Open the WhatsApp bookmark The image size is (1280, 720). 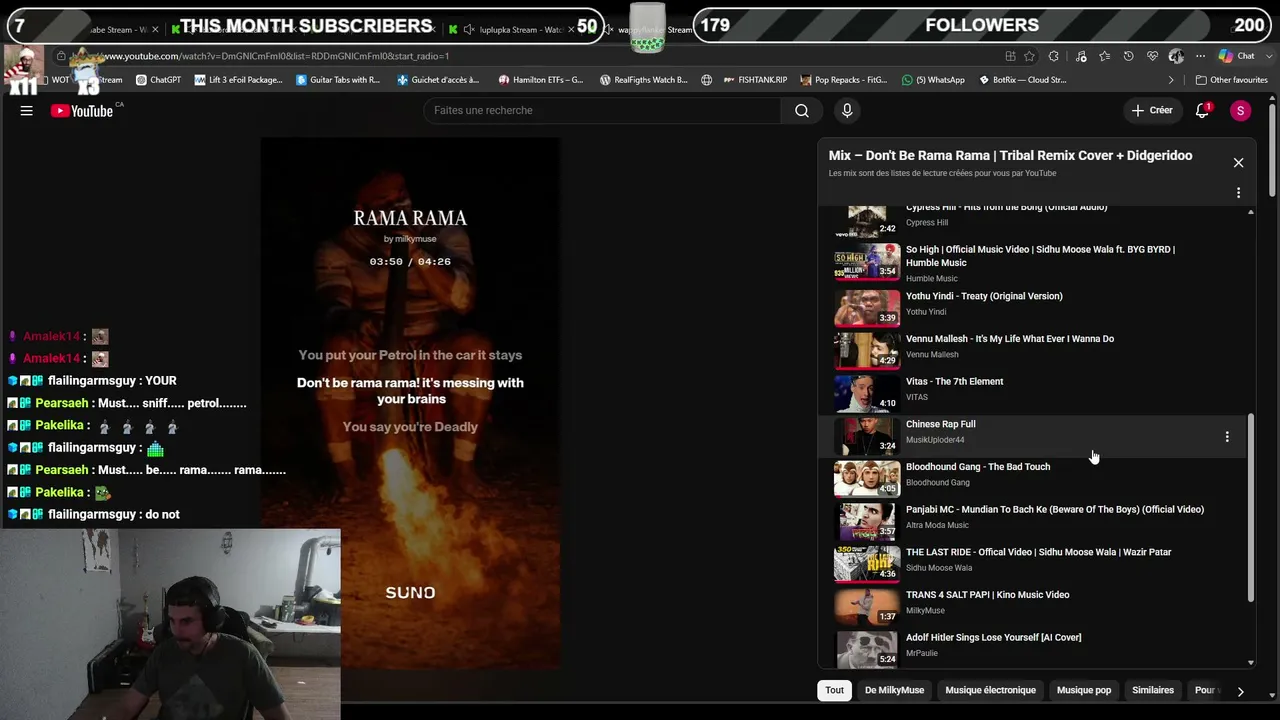pyautogui.click(x=933, y=80)
